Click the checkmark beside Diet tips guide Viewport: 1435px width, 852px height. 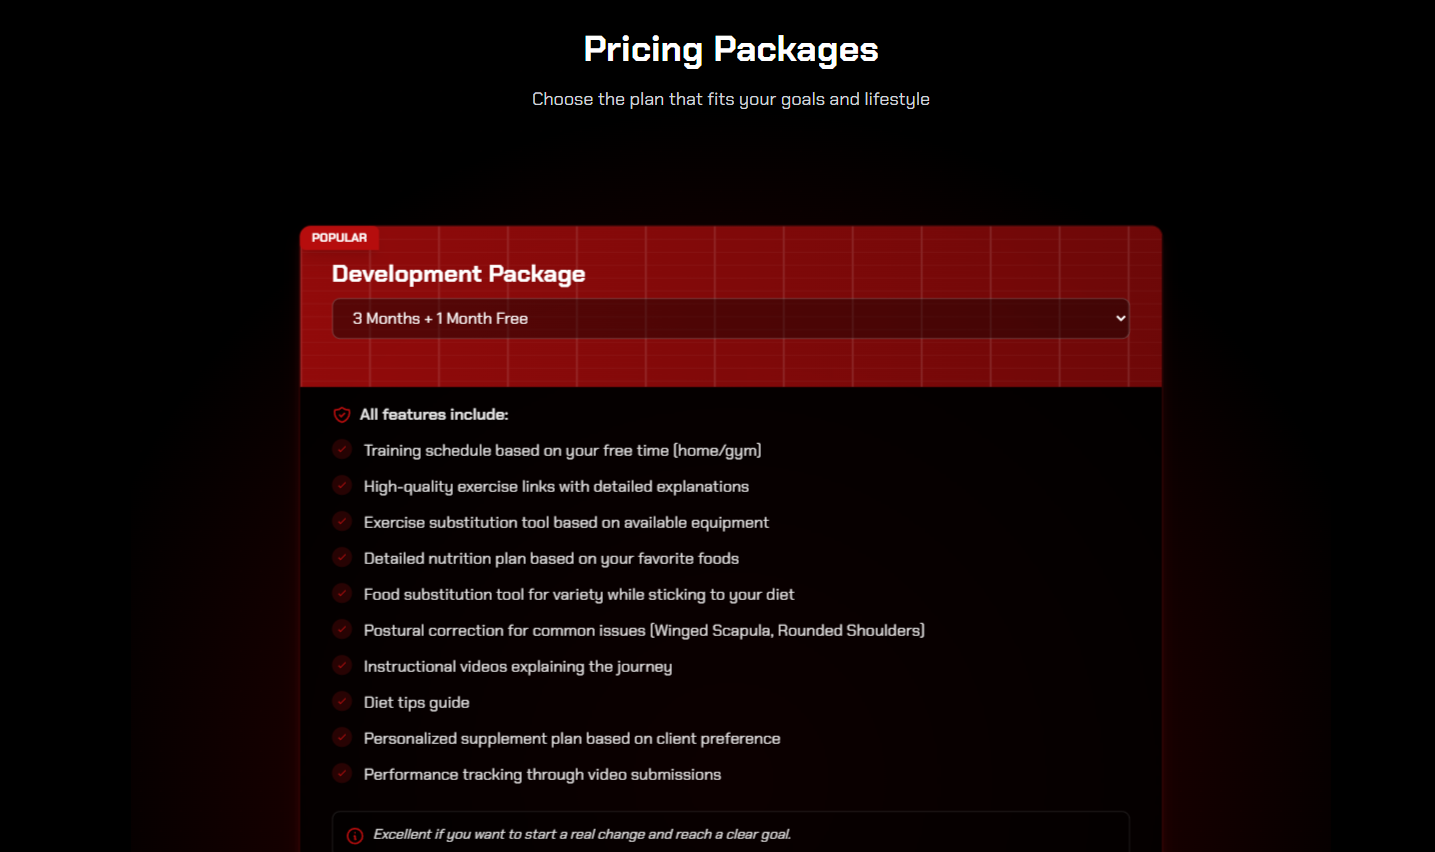342,702
